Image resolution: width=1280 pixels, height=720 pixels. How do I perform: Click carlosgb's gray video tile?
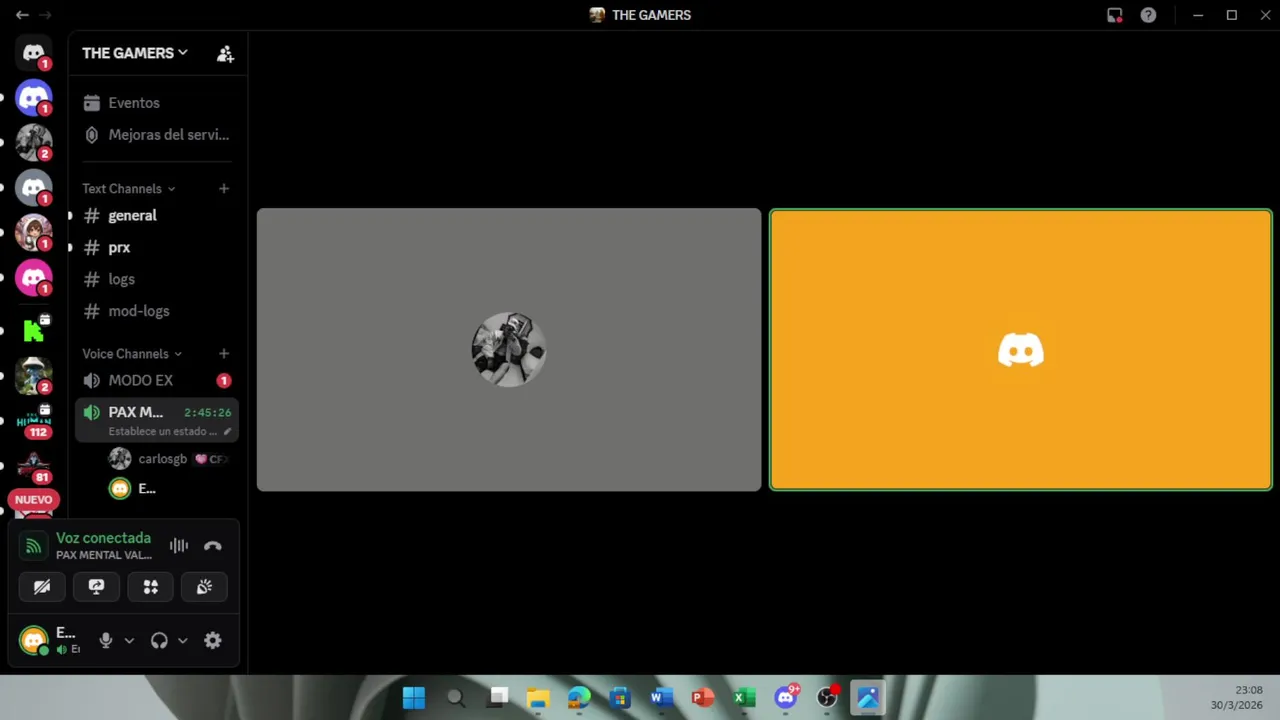coord(509,350)
